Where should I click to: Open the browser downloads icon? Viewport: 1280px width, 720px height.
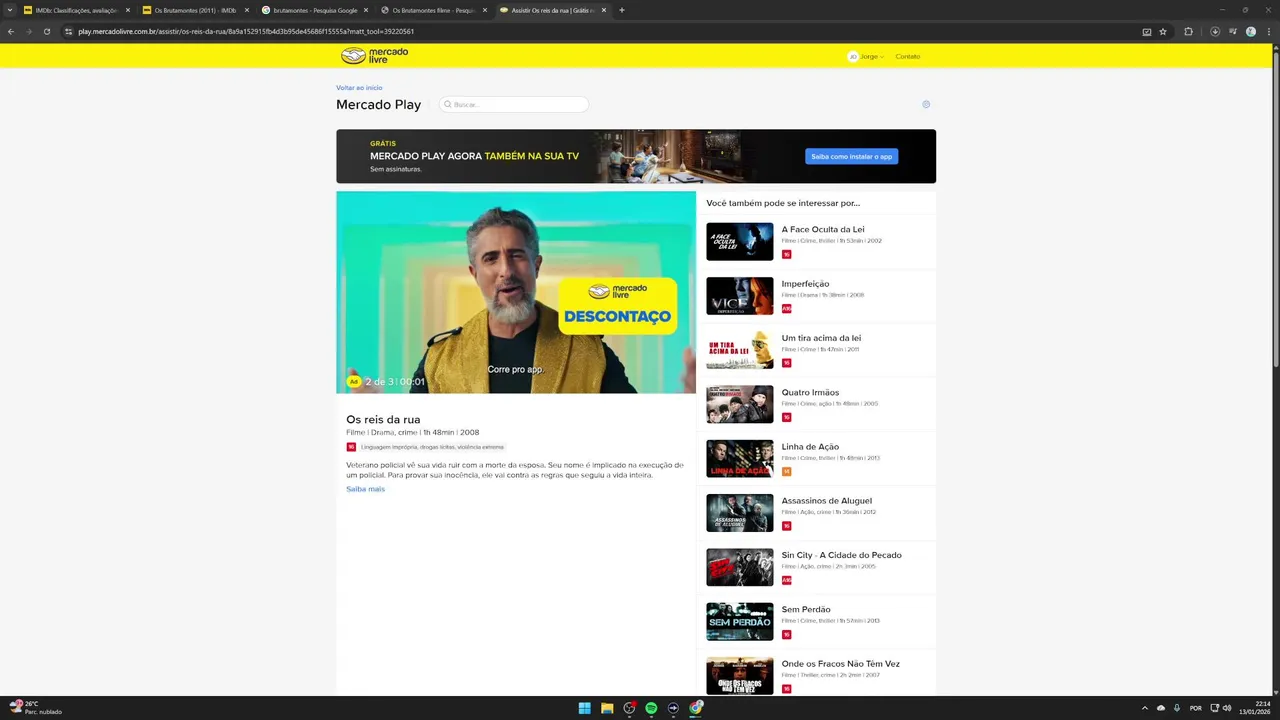coord(1215,31)
